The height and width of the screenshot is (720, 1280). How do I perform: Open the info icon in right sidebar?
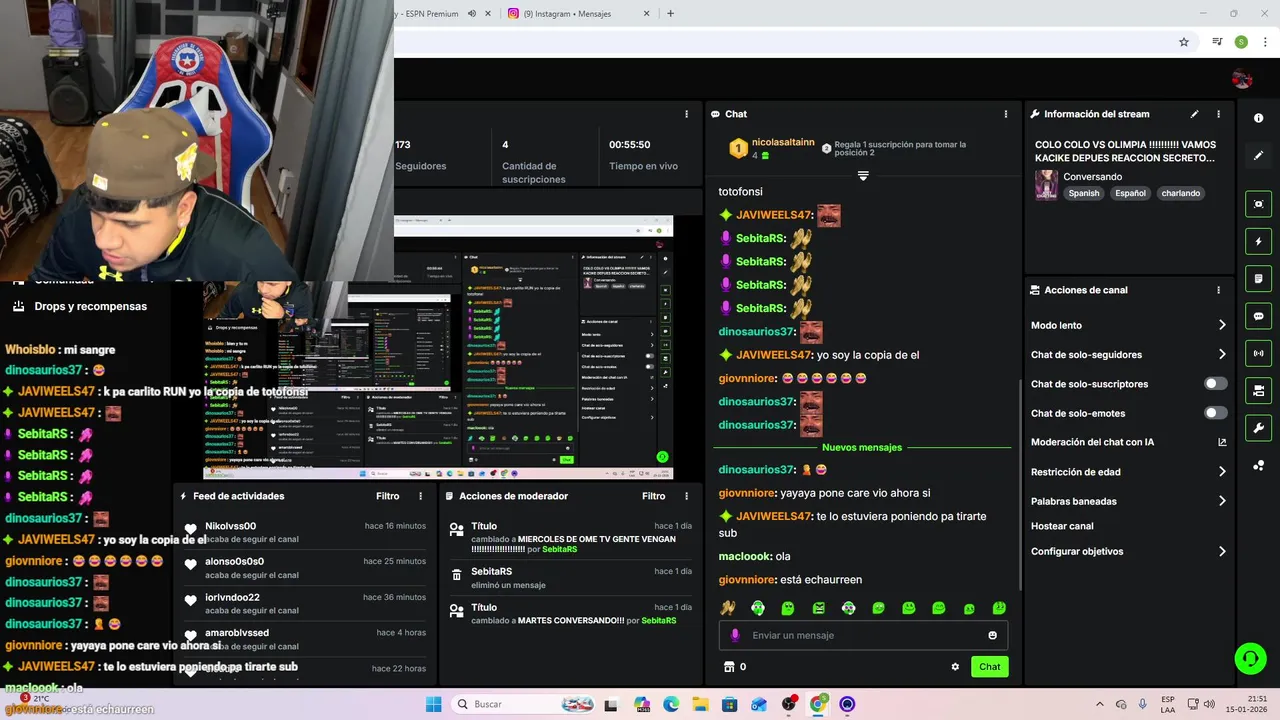(1258, 118)
